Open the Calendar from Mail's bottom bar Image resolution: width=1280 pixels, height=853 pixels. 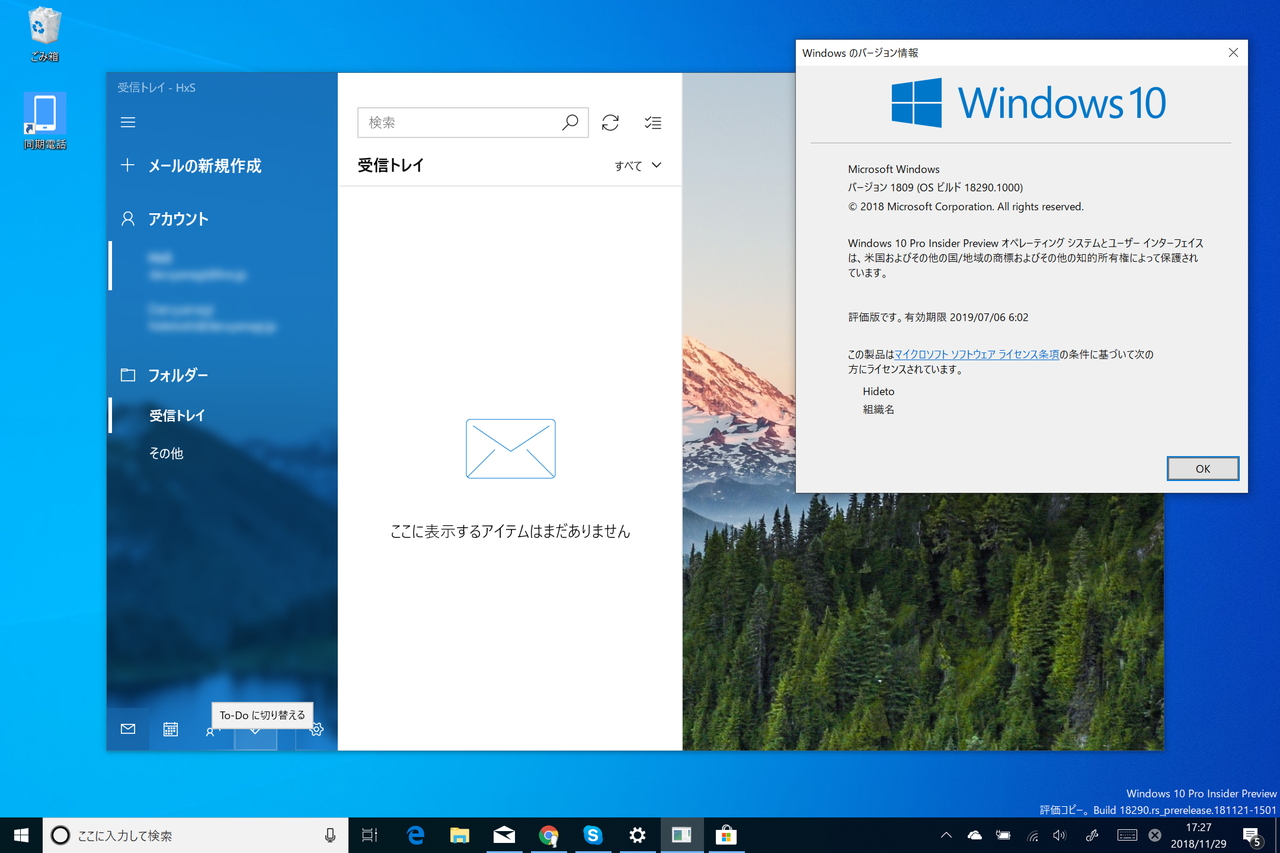(x=170, y=729)
